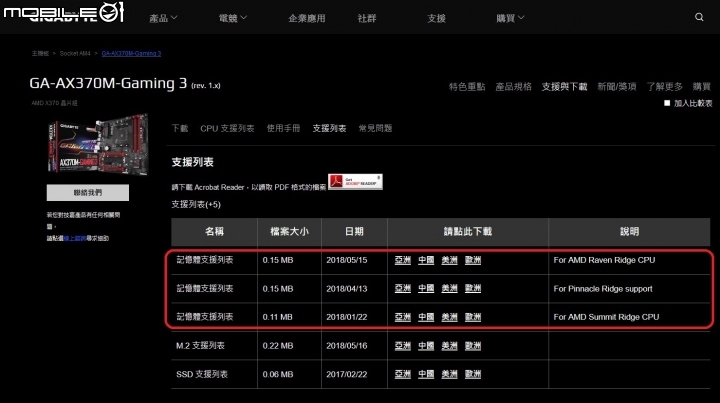Download Summit Ridge list from 亞洲
Image resolution: width=720 pixels, height=403 pixels.
403,317
